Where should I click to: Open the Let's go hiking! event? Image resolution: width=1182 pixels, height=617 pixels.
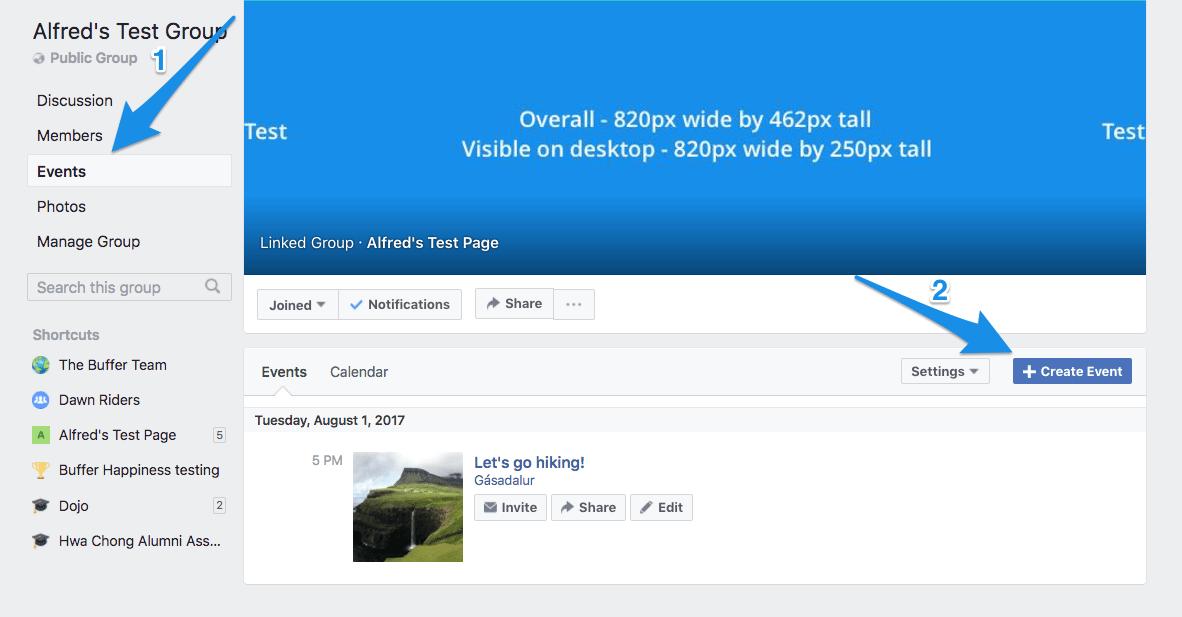[529, 462]
